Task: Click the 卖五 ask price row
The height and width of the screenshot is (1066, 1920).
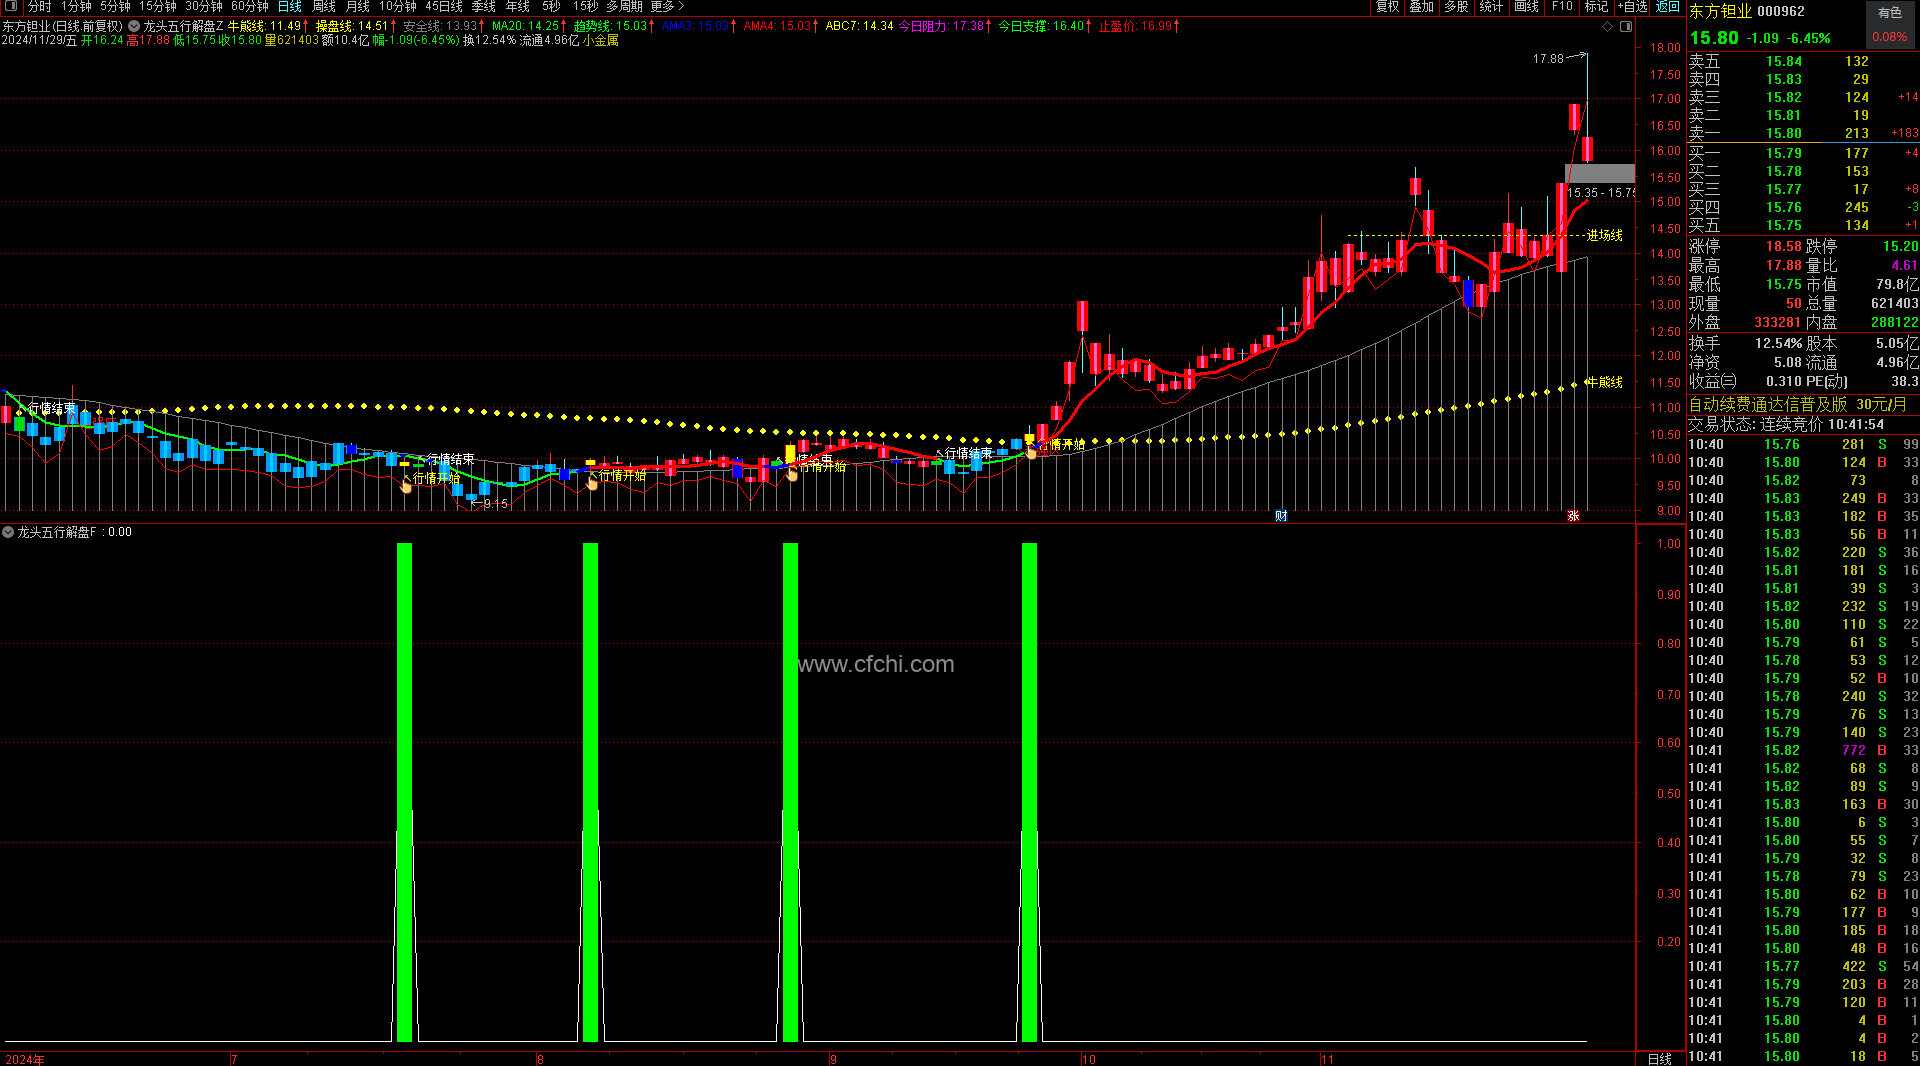Action: pyautogui.click(x=1803, y=61)
